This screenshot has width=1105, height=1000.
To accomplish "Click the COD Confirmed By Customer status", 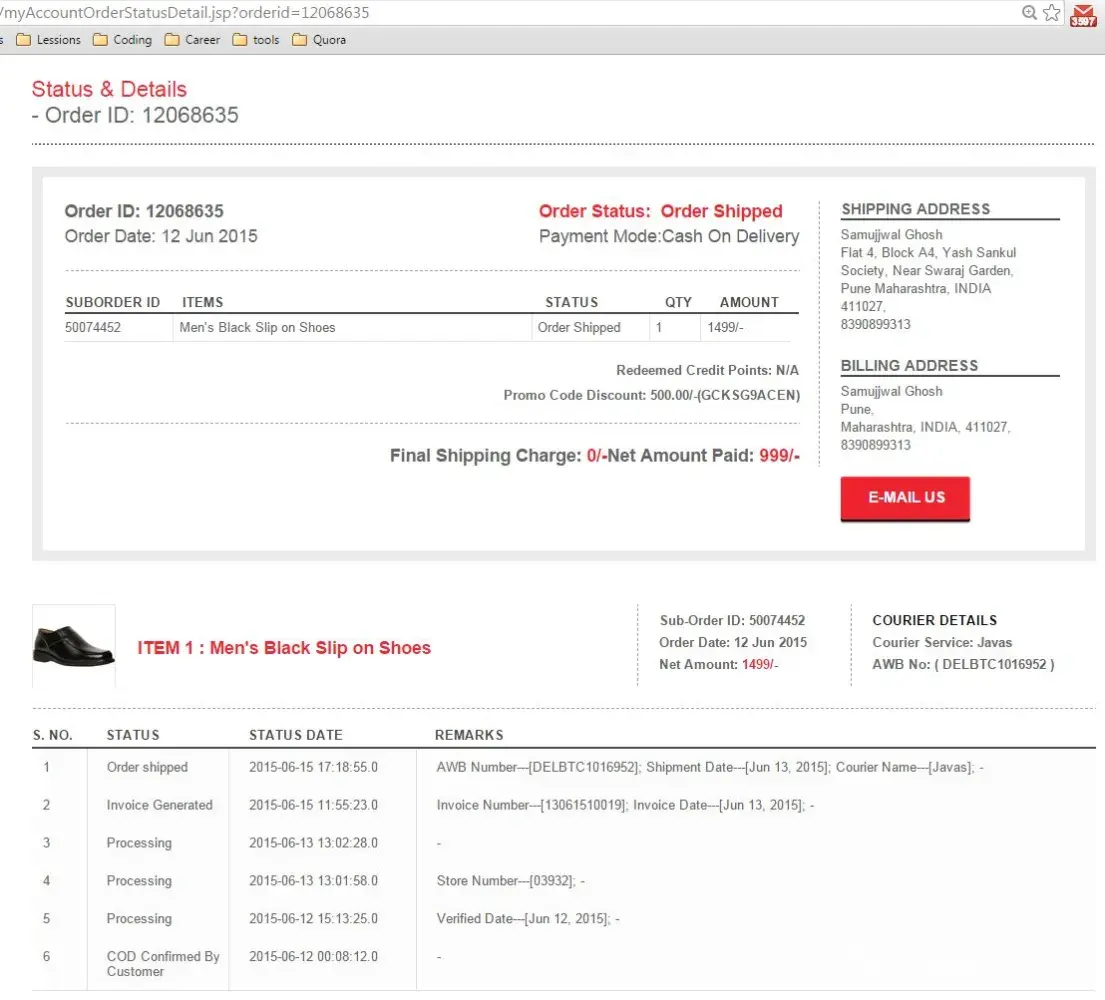I will point(163,963).
